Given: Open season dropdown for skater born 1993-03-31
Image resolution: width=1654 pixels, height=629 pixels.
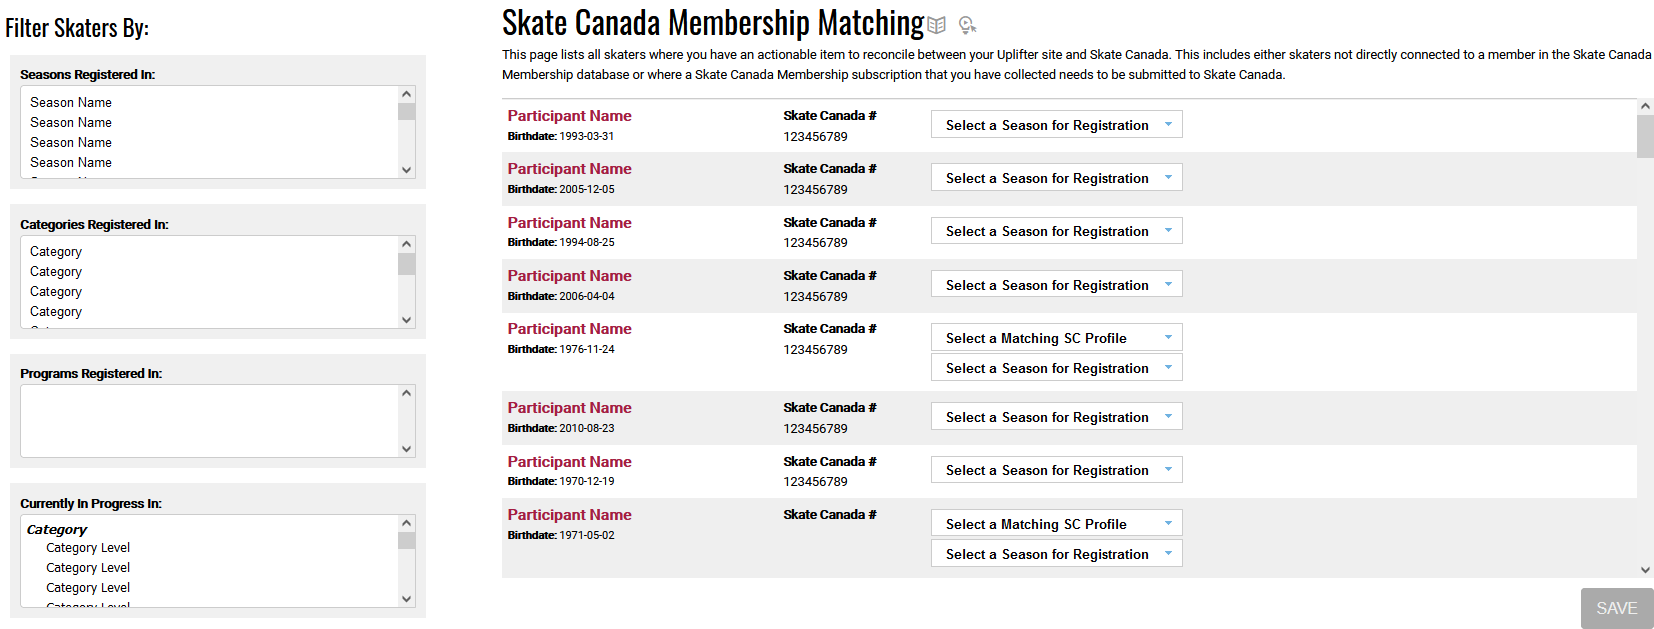Looking at the screenshot, I should 1055,124.
